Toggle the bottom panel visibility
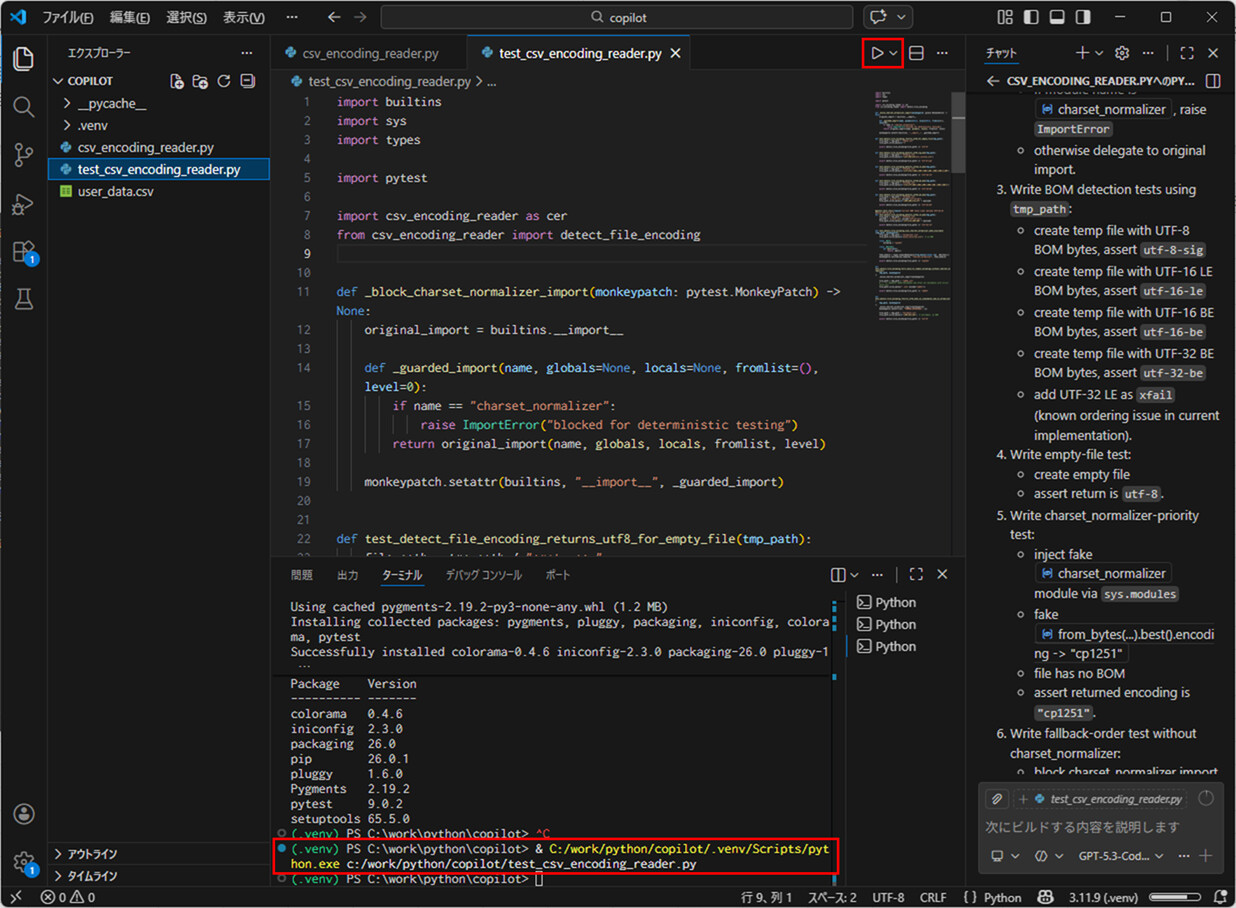The height and width of the screenshot is (908, 1236). tap(1057, 17)
